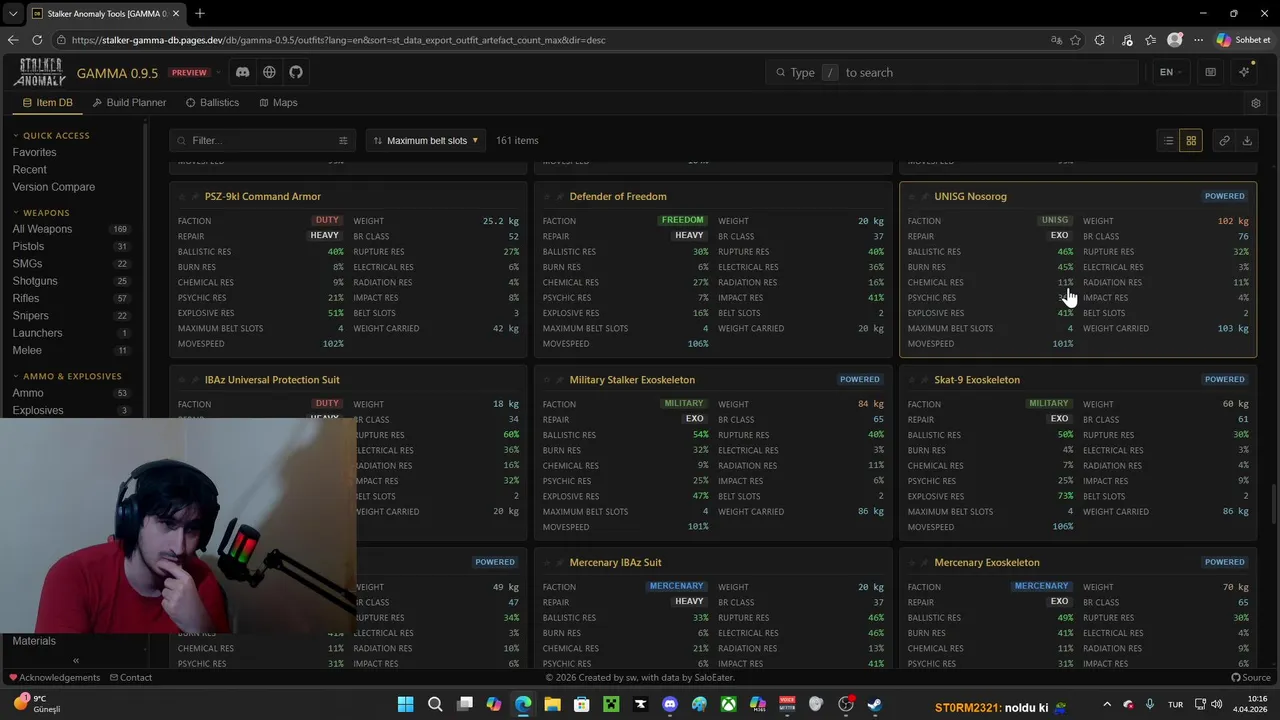This screenshot has height=720, width=1280.
Task: Click the keyboard shortcuts icon
Action: click(1210, 72)
